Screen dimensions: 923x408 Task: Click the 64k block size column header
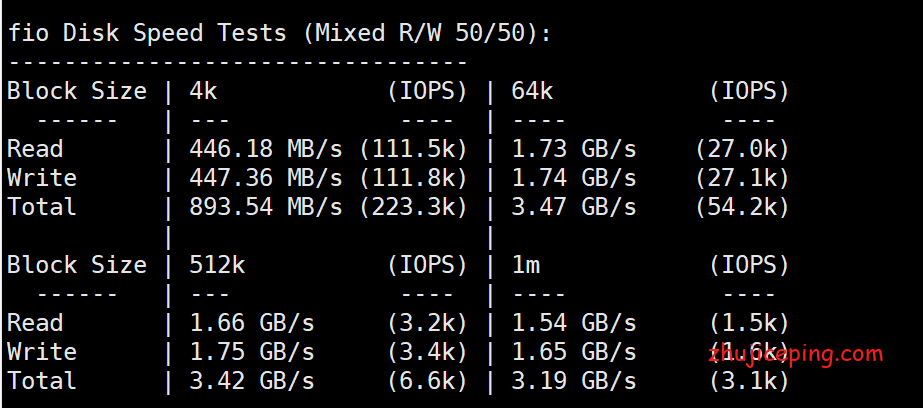tap(532, 91)
